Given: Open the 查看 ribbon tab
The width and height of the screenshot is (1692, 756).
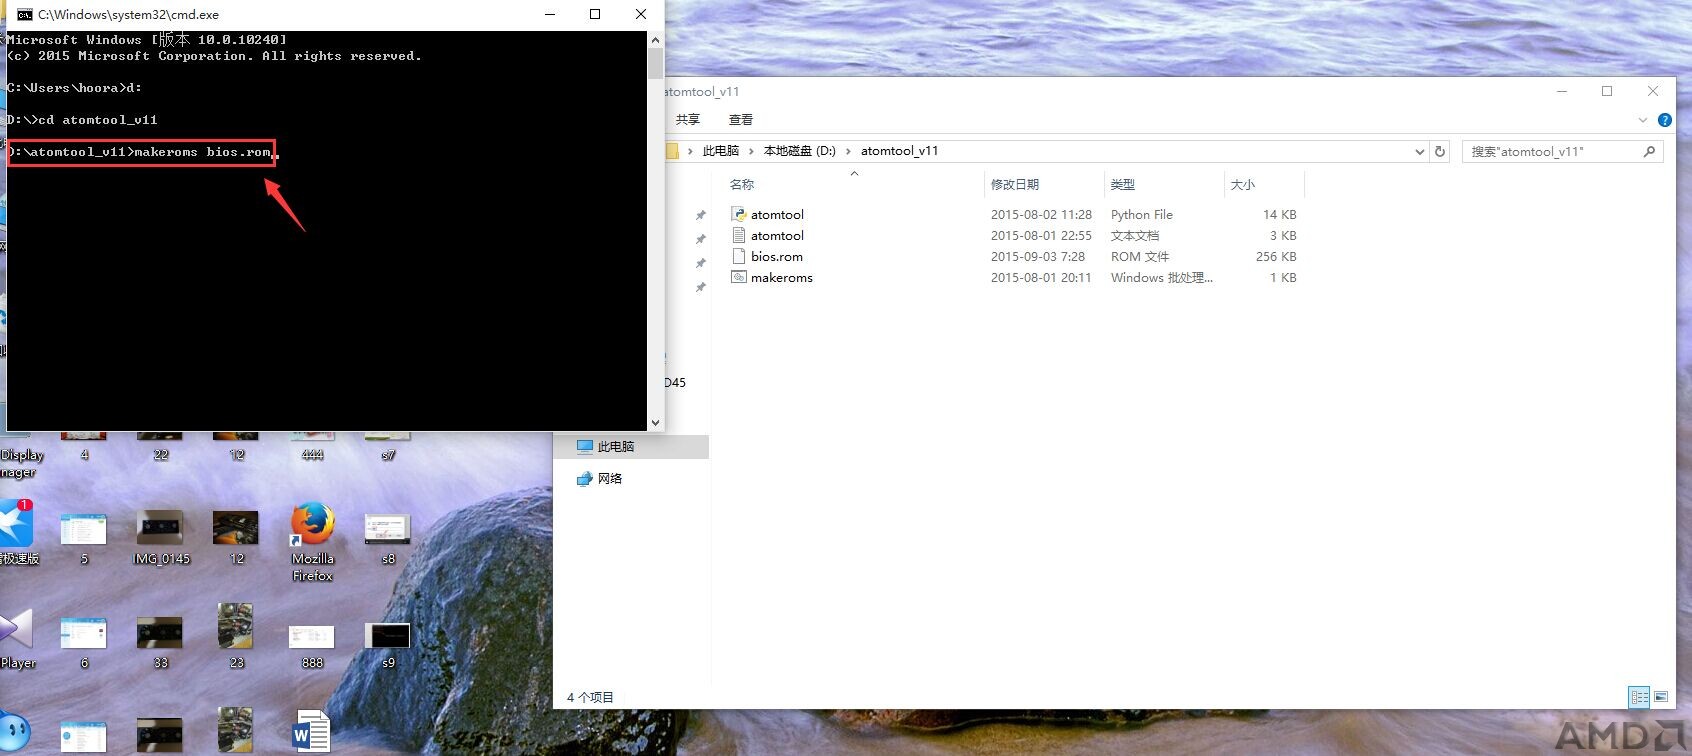Looking at the screenshot, I should click(741, 120).
